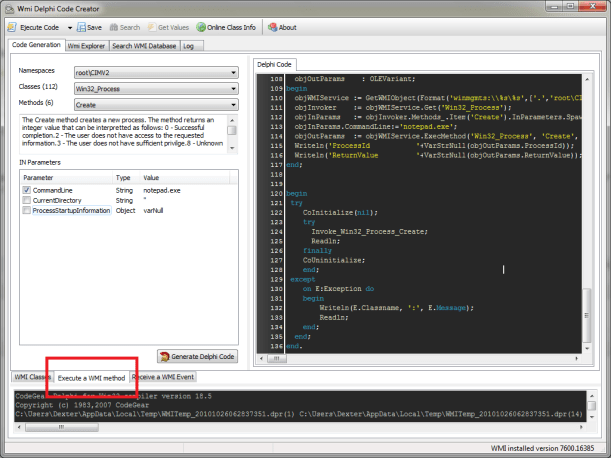
Task: Select the Execute a WMI method tab
Action: click(91, 377)
